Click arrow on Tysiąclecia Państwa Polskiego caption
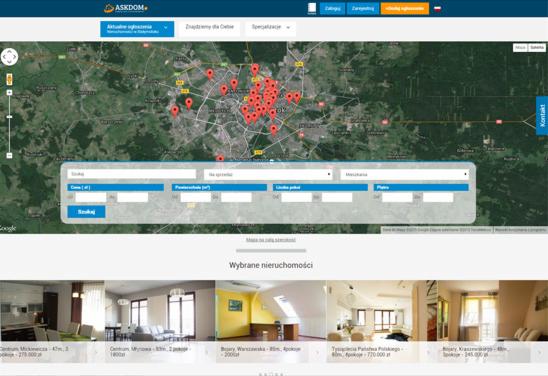 tap(428, 352)
